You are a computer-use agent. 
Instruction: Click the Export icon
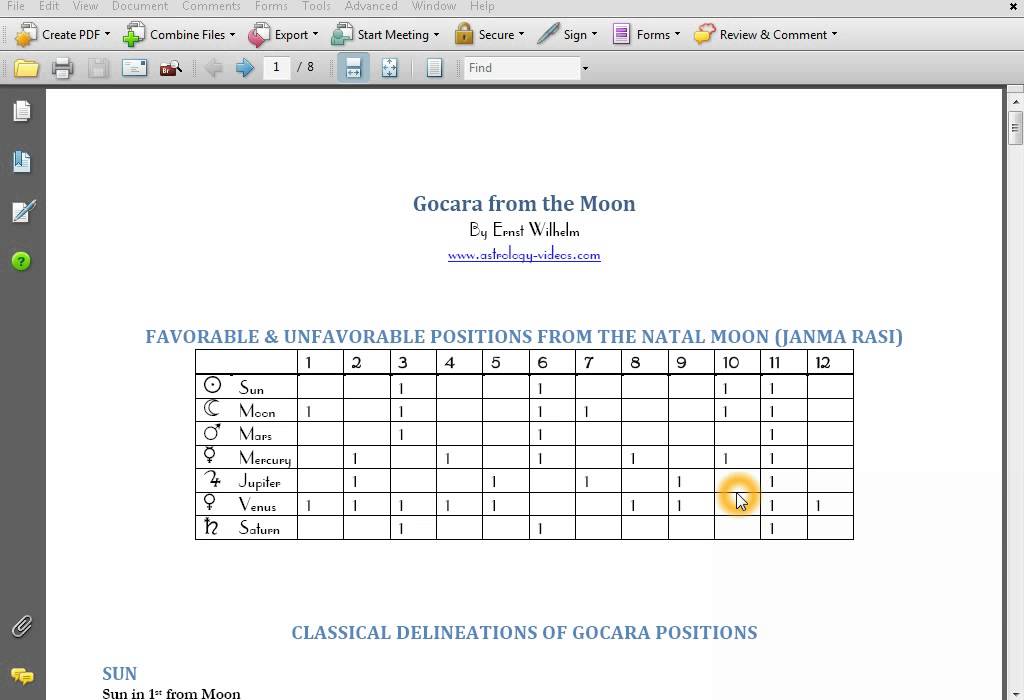tap(259, 35)
